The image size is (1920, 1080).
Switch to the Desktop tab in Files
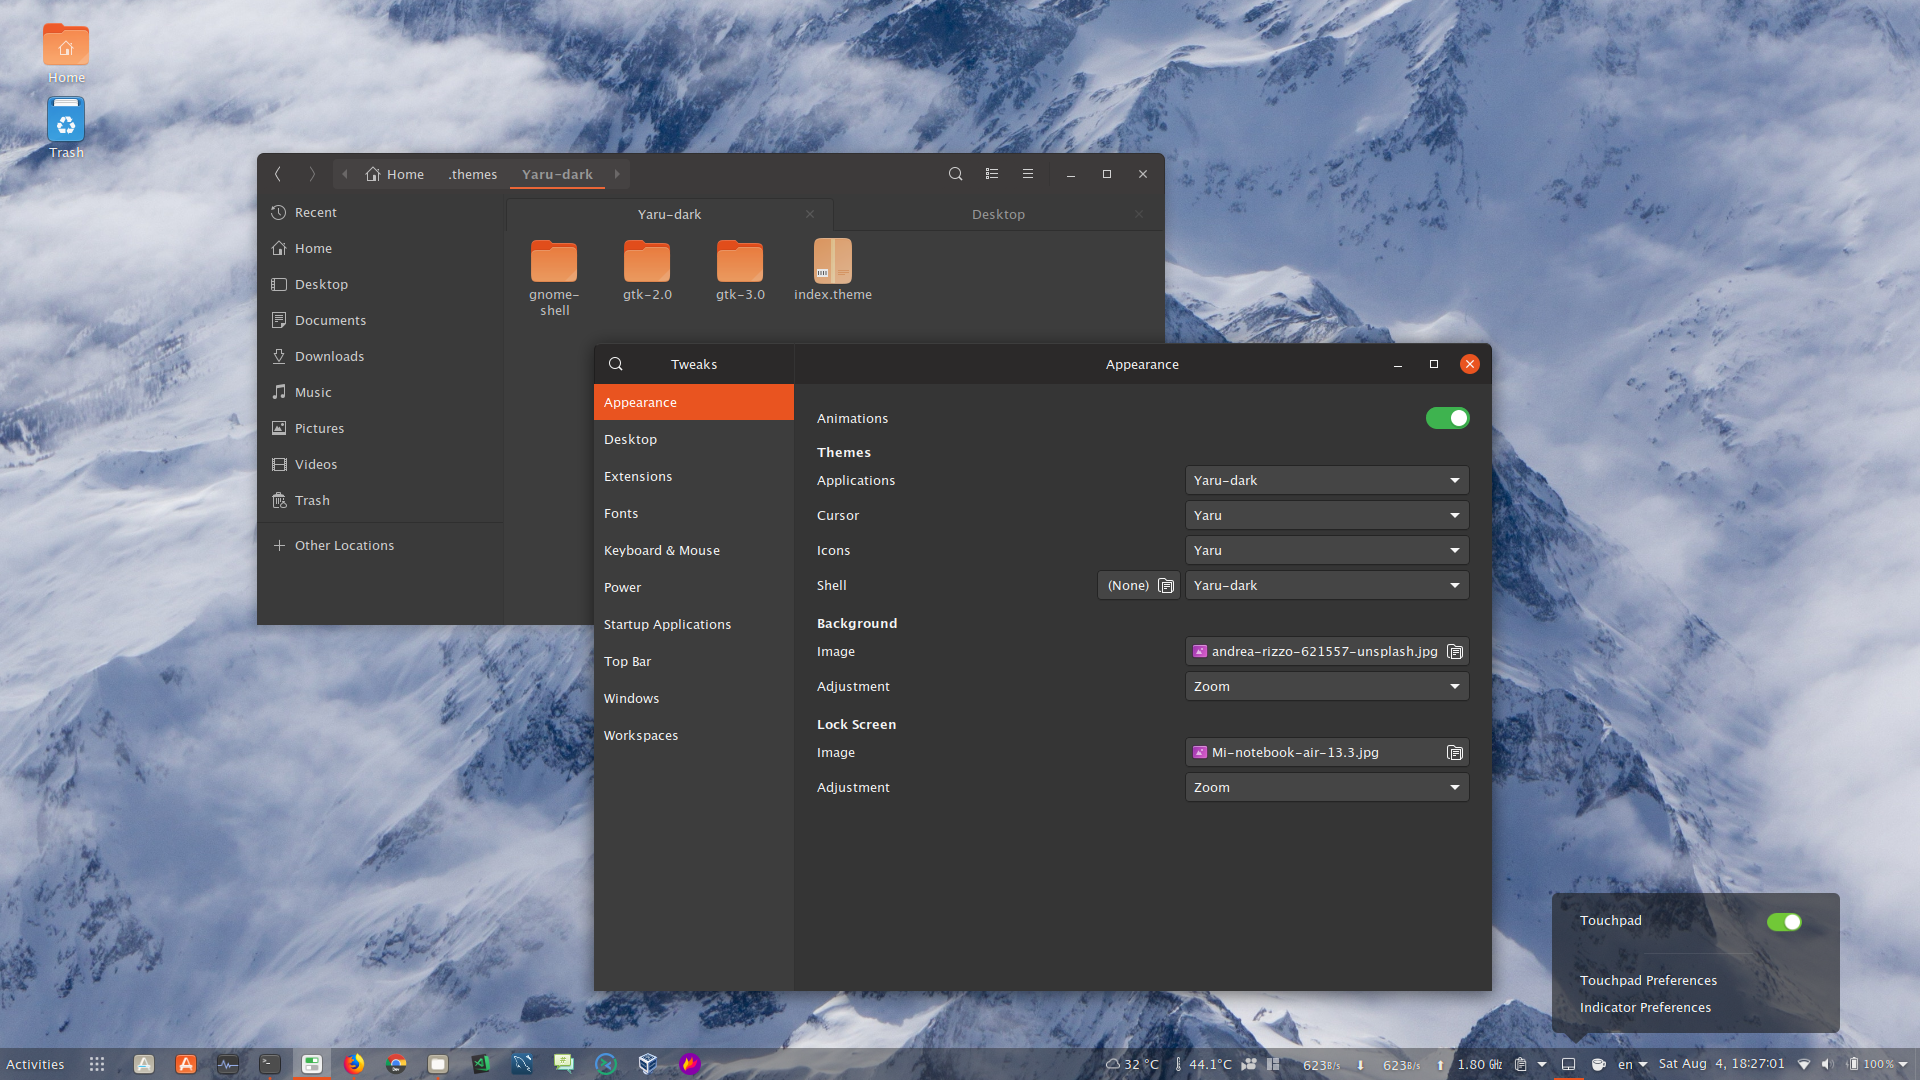click(x=997, y=213)
